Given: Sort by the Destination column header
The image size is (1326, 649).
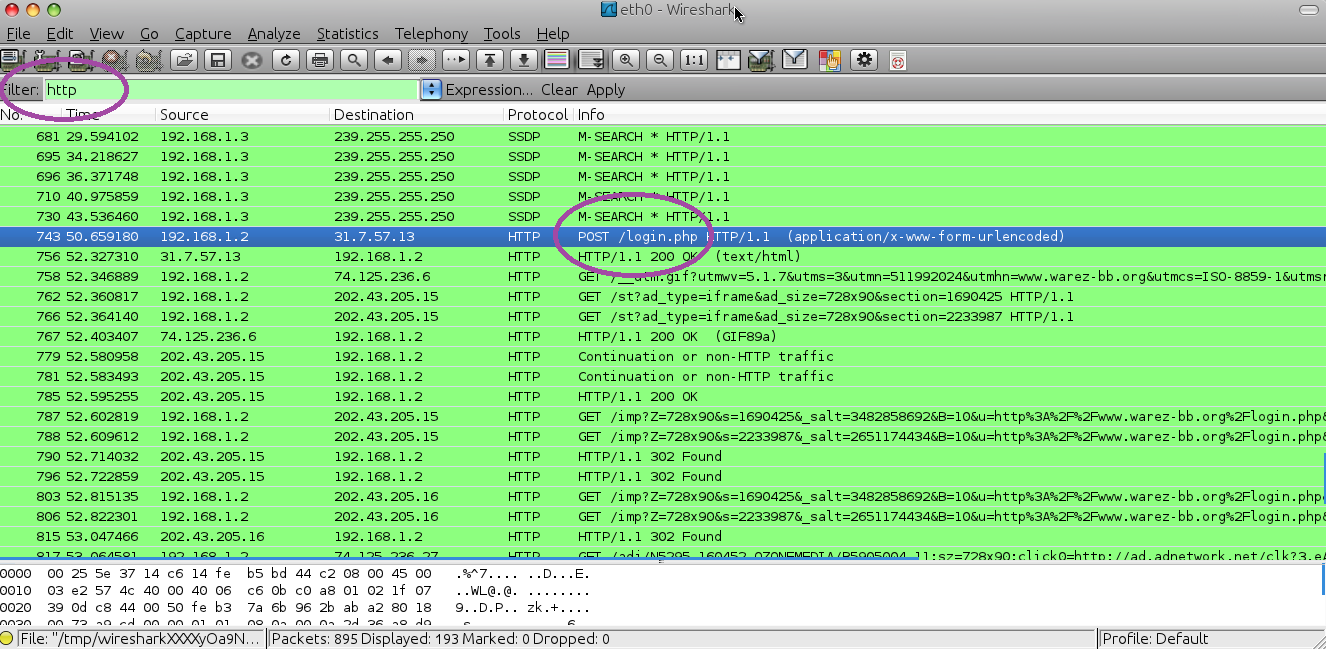Looking at the screenshot, I should click(417, 115).
